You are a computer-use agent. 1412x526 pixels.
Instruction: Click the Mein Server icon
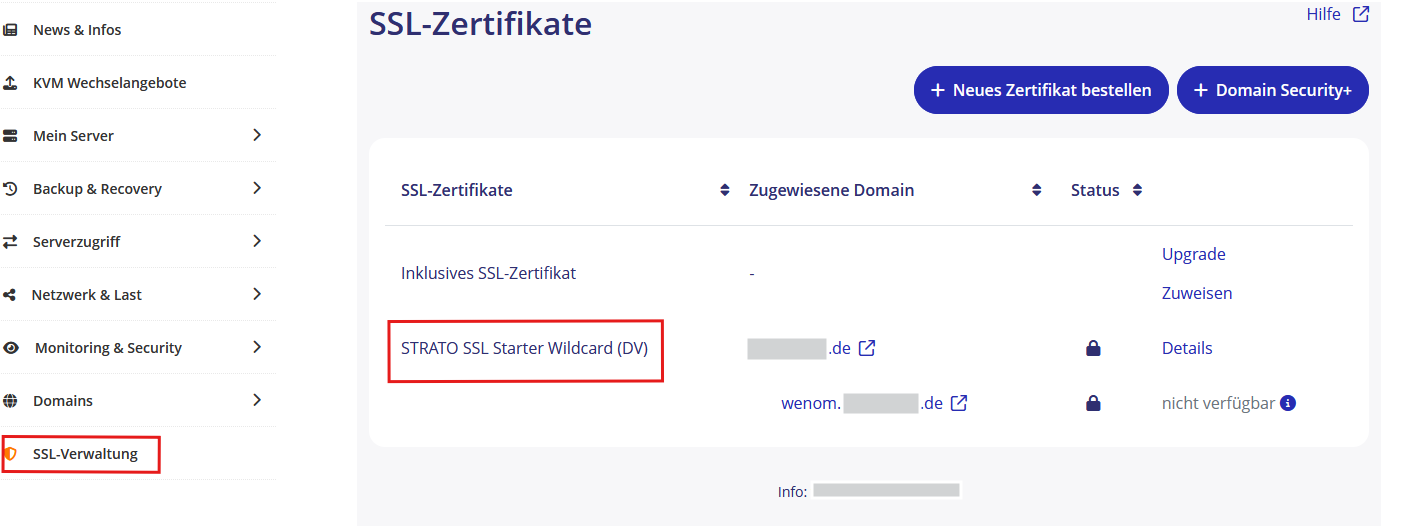pyautogui.click(x=10, y=136)
